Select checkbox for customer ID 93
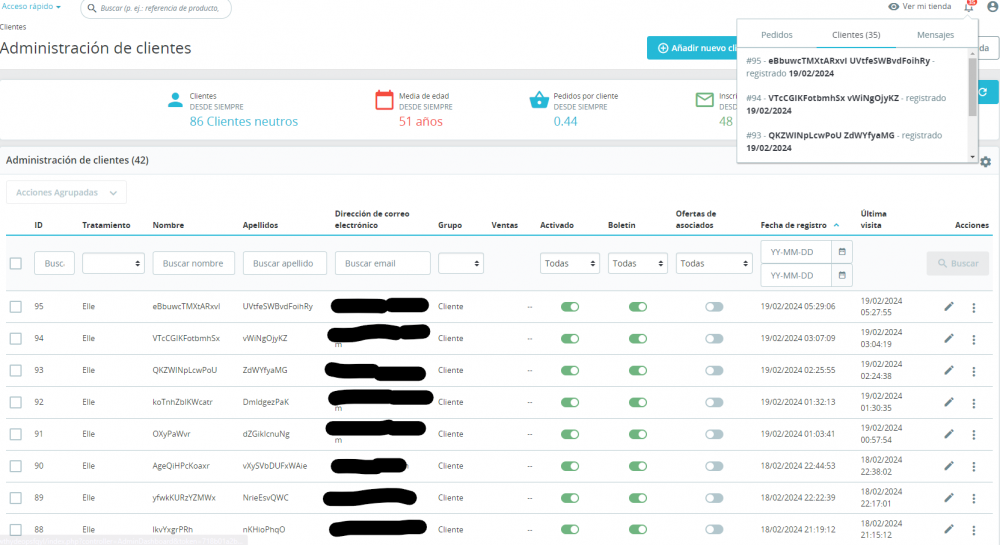Screen dimensions: 1000x545 [x=16, y=370]
